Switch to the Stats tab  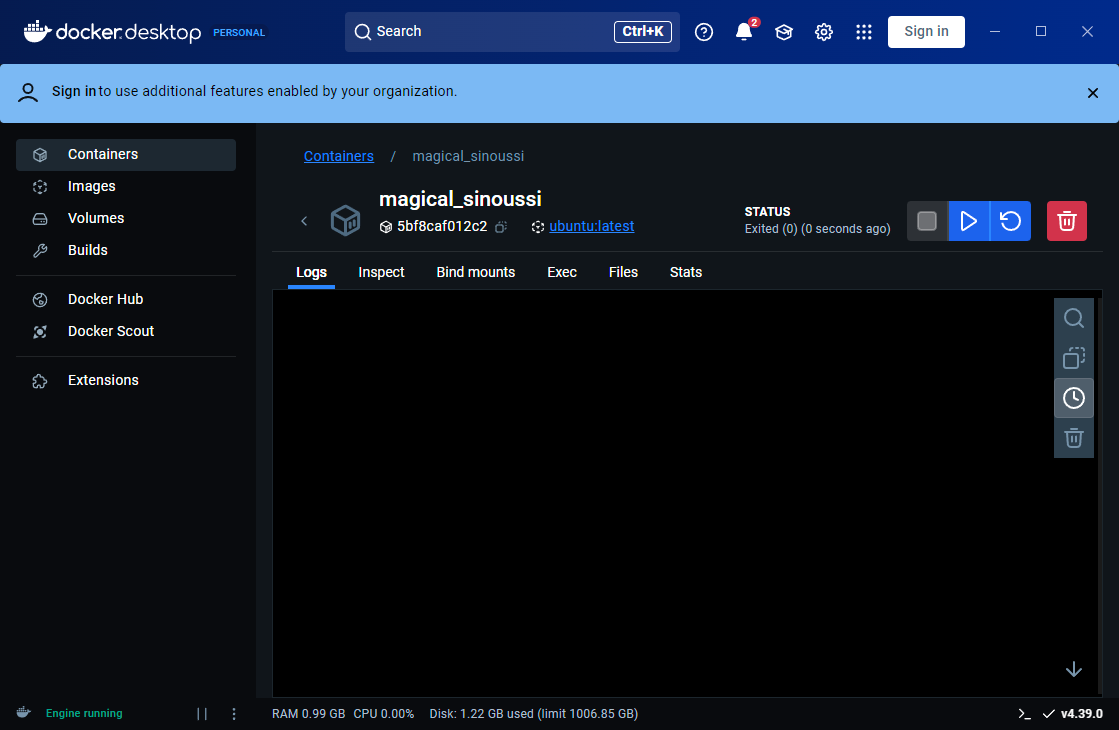[x=686, y=273]
